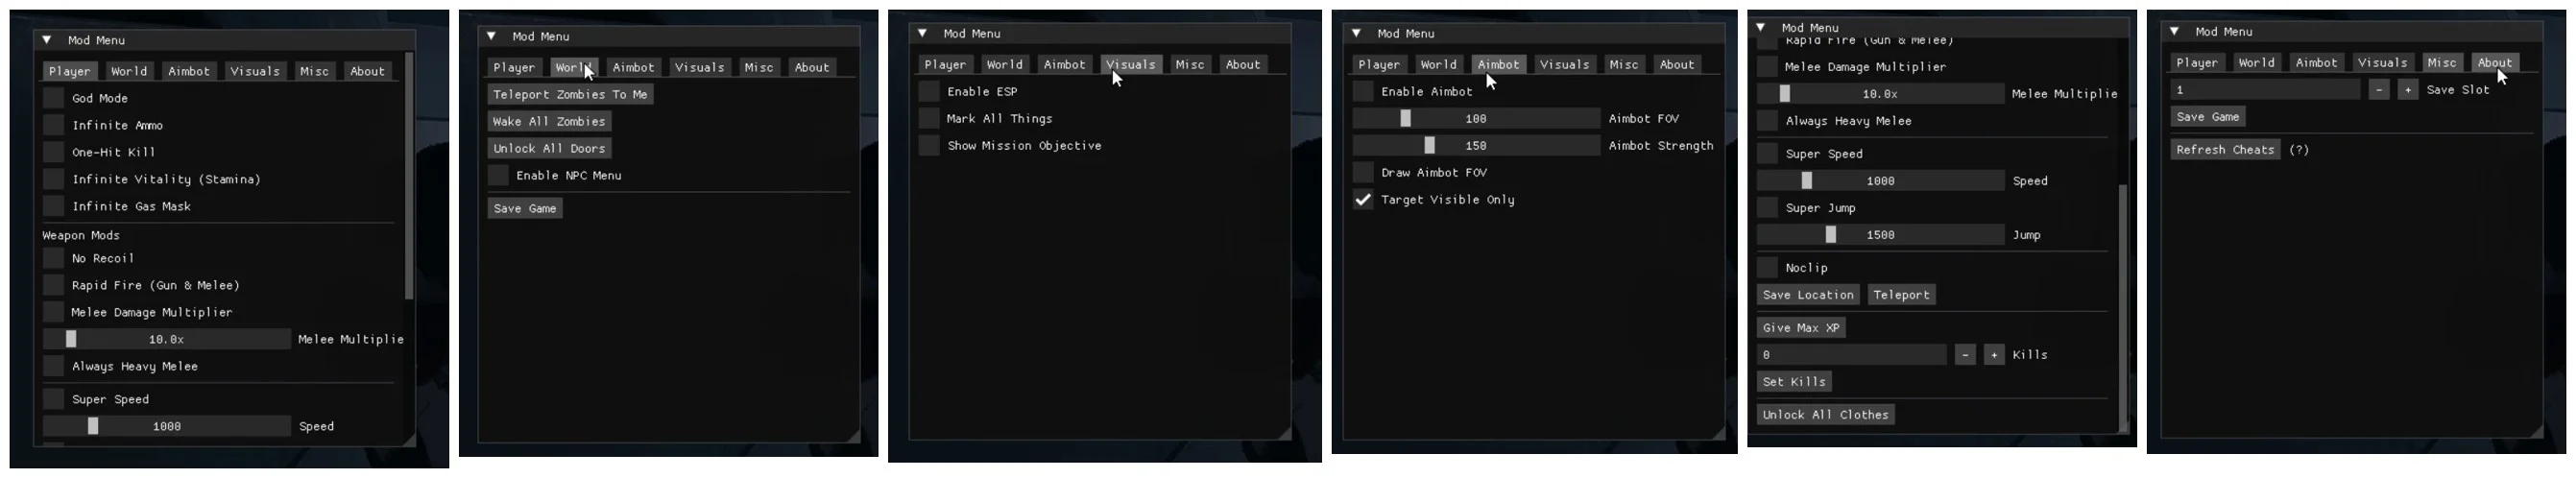Click the Give Max XP button
Viewport: 2576px width, 478px height.
1801,328
